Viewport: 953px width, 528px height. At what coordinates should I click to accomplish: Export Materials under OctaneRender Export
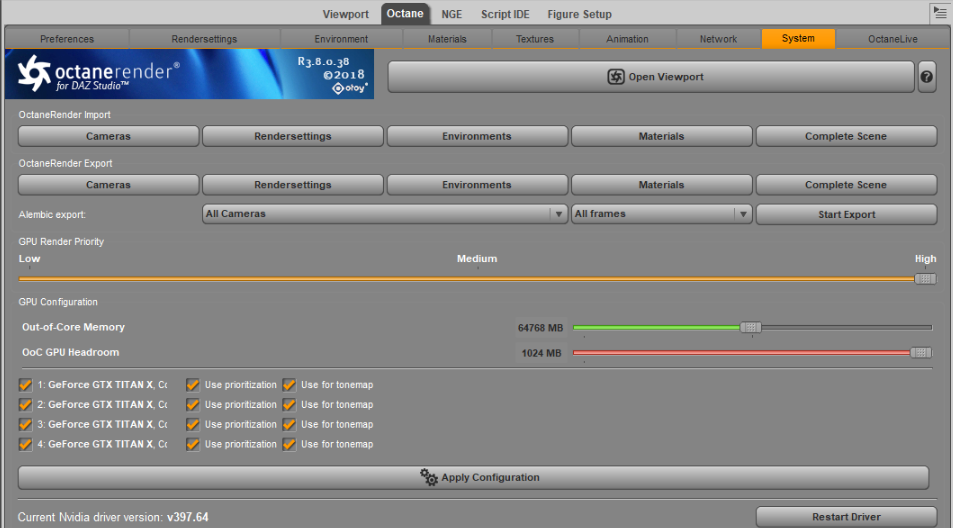661,185
